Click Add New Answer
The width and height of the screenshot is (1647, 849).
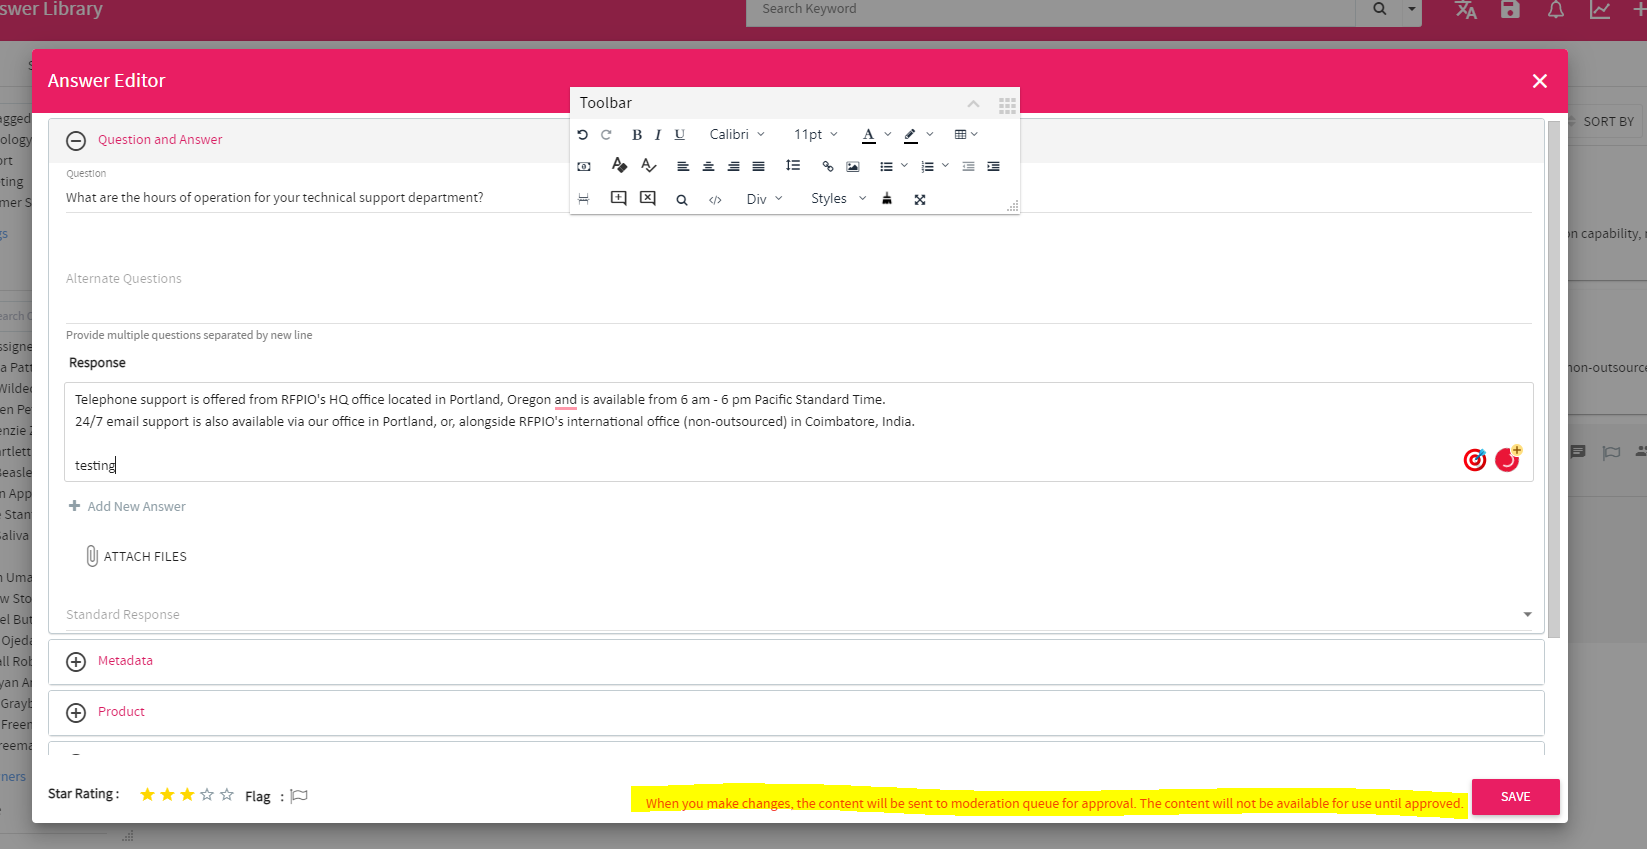pos(127,507)
